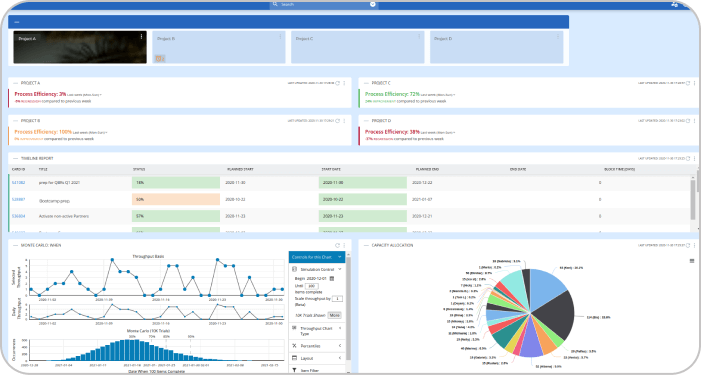
Task: Open card ID link for 'prep for QBRs Q1 2021'
Action: point(18,182)
